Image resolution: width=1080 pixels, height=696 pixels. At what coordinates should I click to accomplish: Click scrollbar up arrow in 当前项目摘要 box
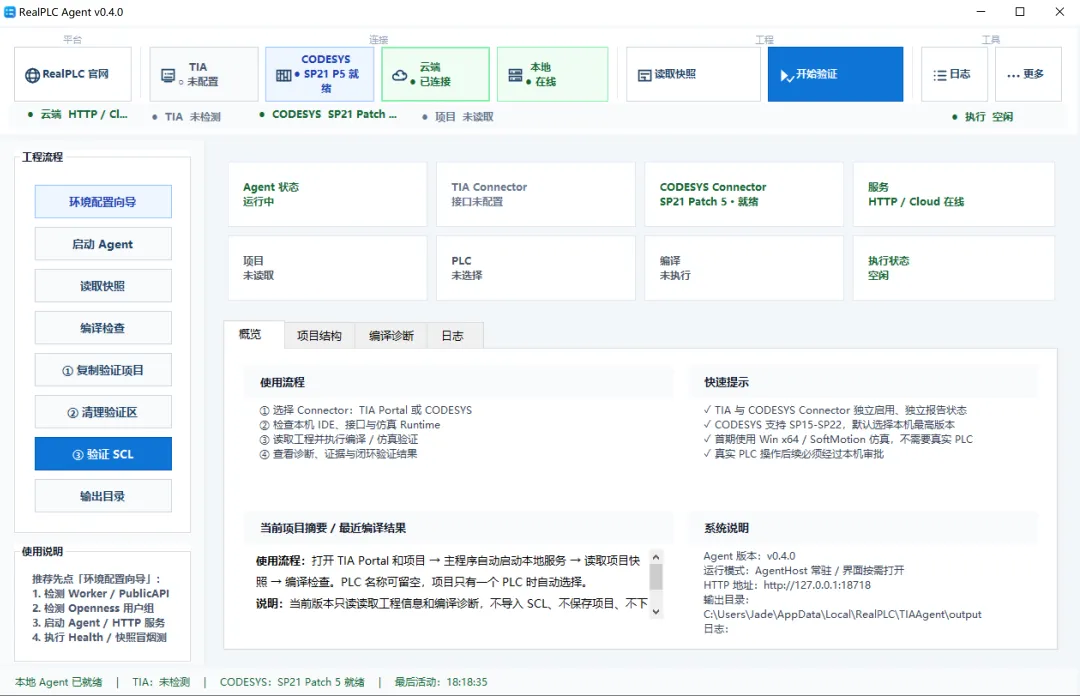[656, 557]
